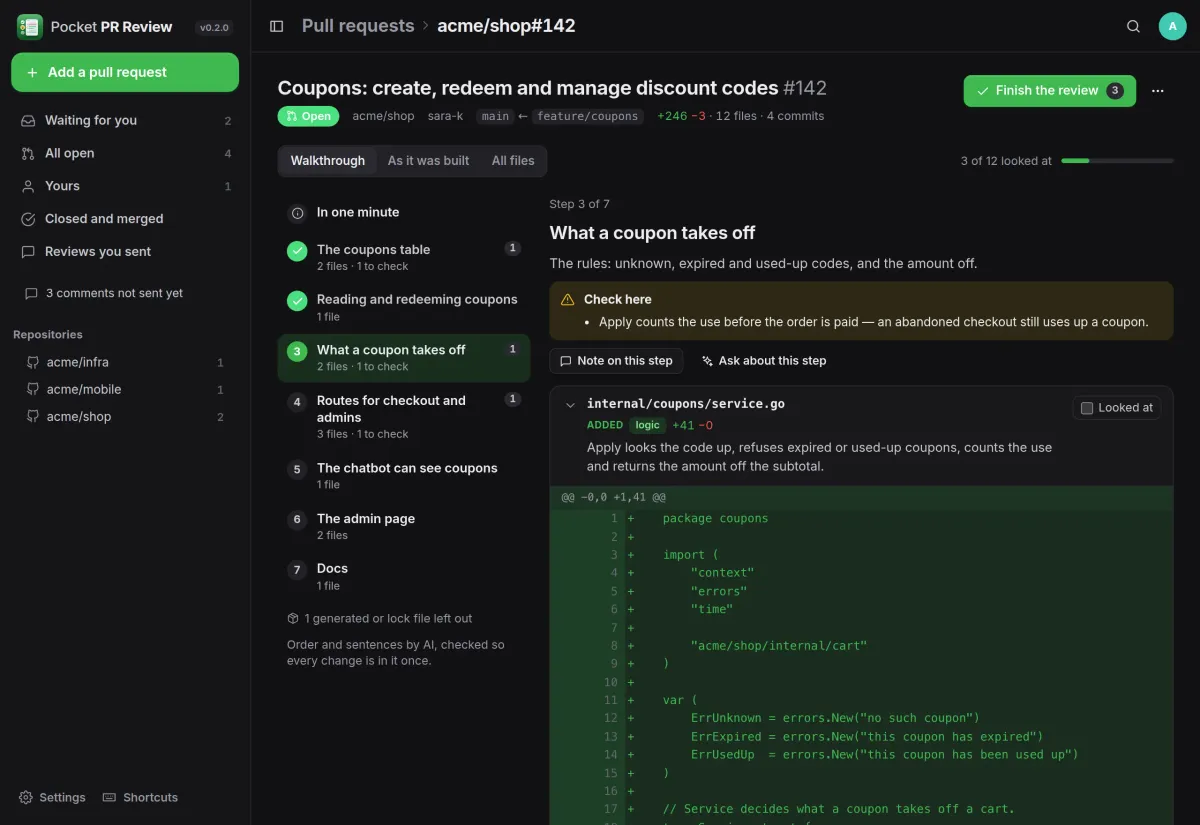
Task: Go to Pull requests breadcrumb link
Action: tap(358, 26)
